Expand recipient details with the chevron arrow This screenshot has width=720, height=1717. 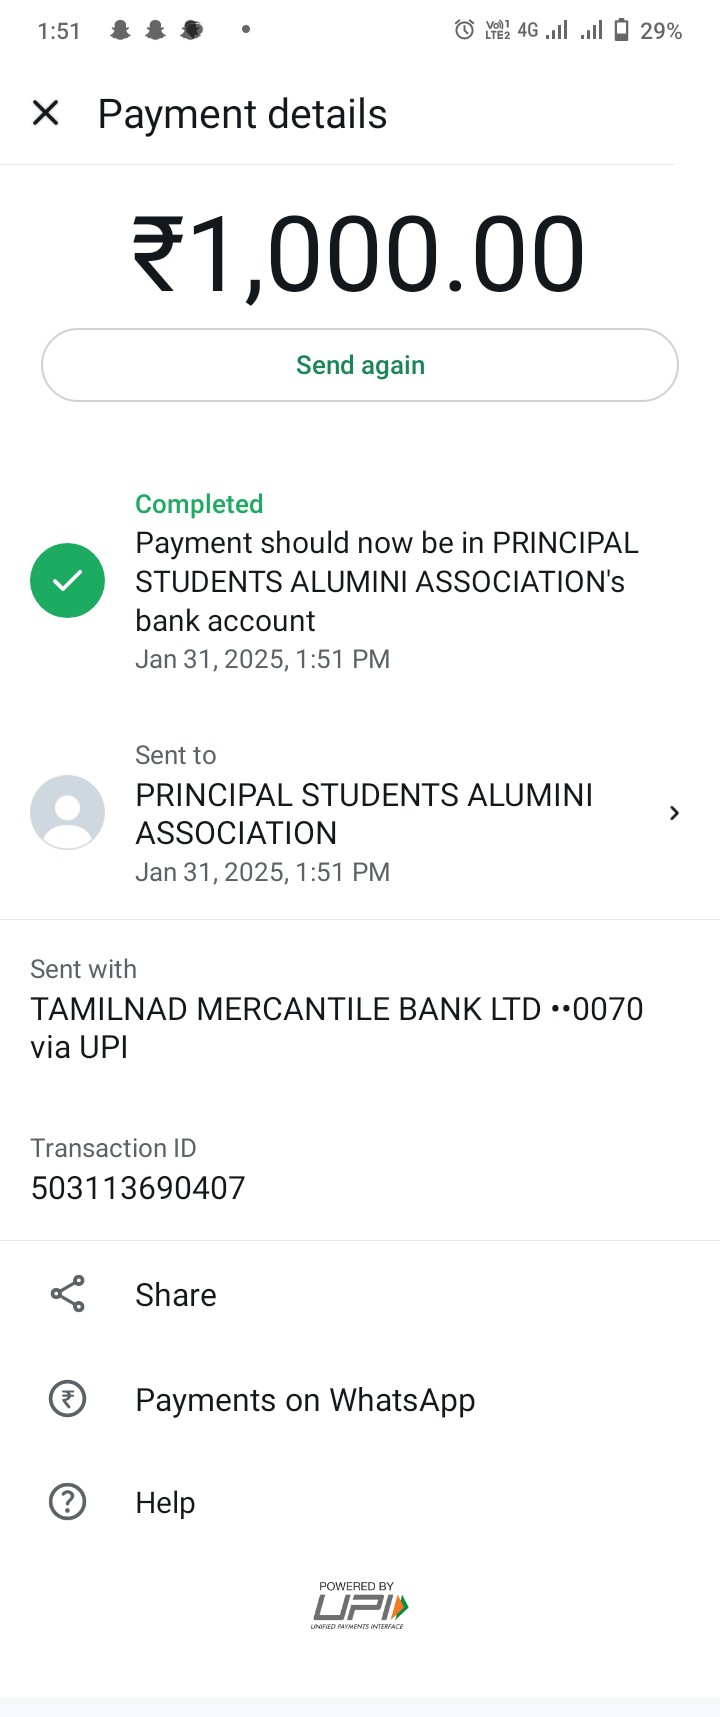(x=674, y=813)
